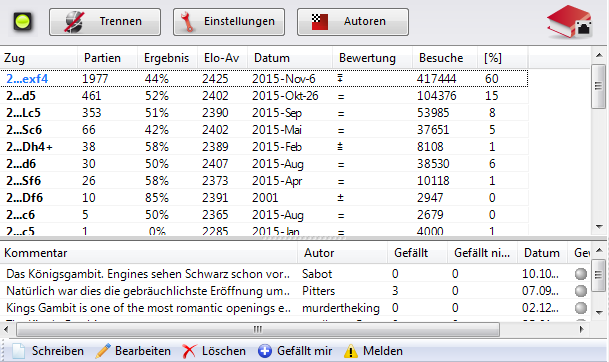
Task: Click Gefällt mir plus icon
Action: point(264,351)
